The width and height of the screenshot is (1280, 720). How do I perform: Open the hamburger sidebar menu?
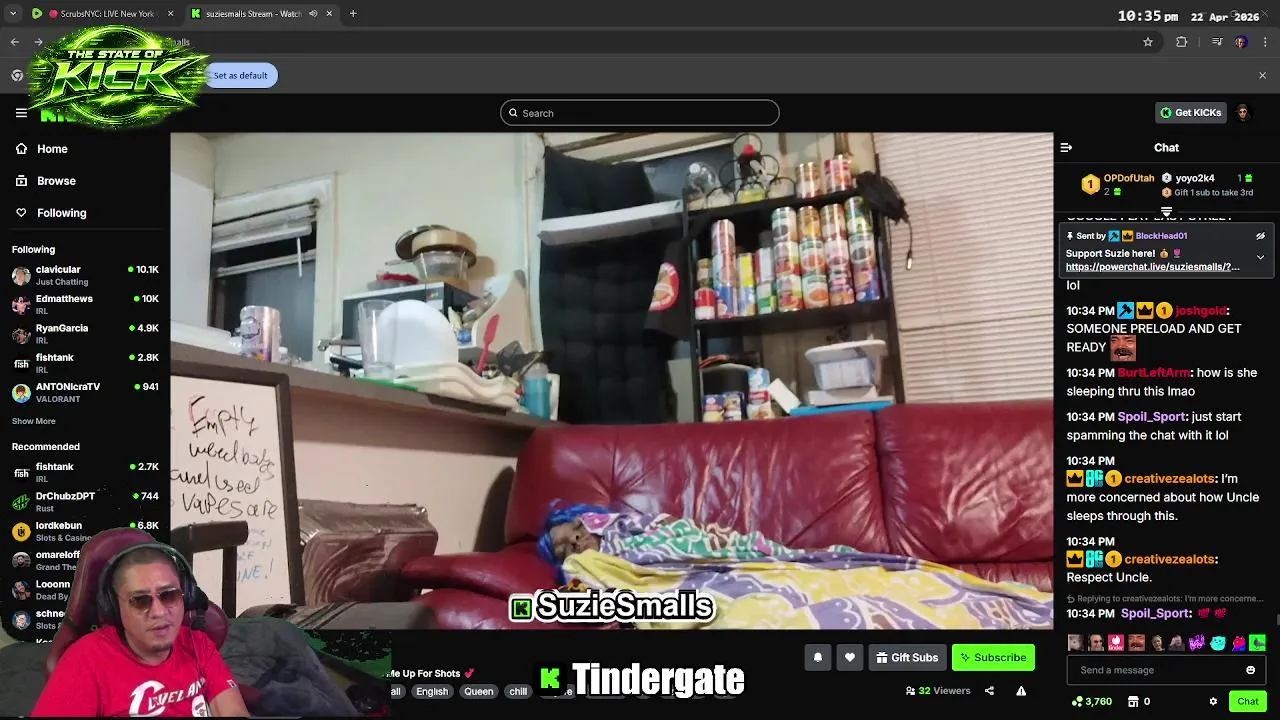pyautogui.click(x=21, y=113)
